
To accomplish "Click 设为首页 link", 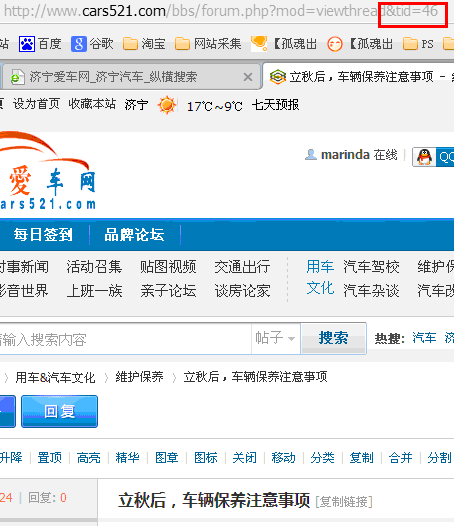I will (36, 104).
